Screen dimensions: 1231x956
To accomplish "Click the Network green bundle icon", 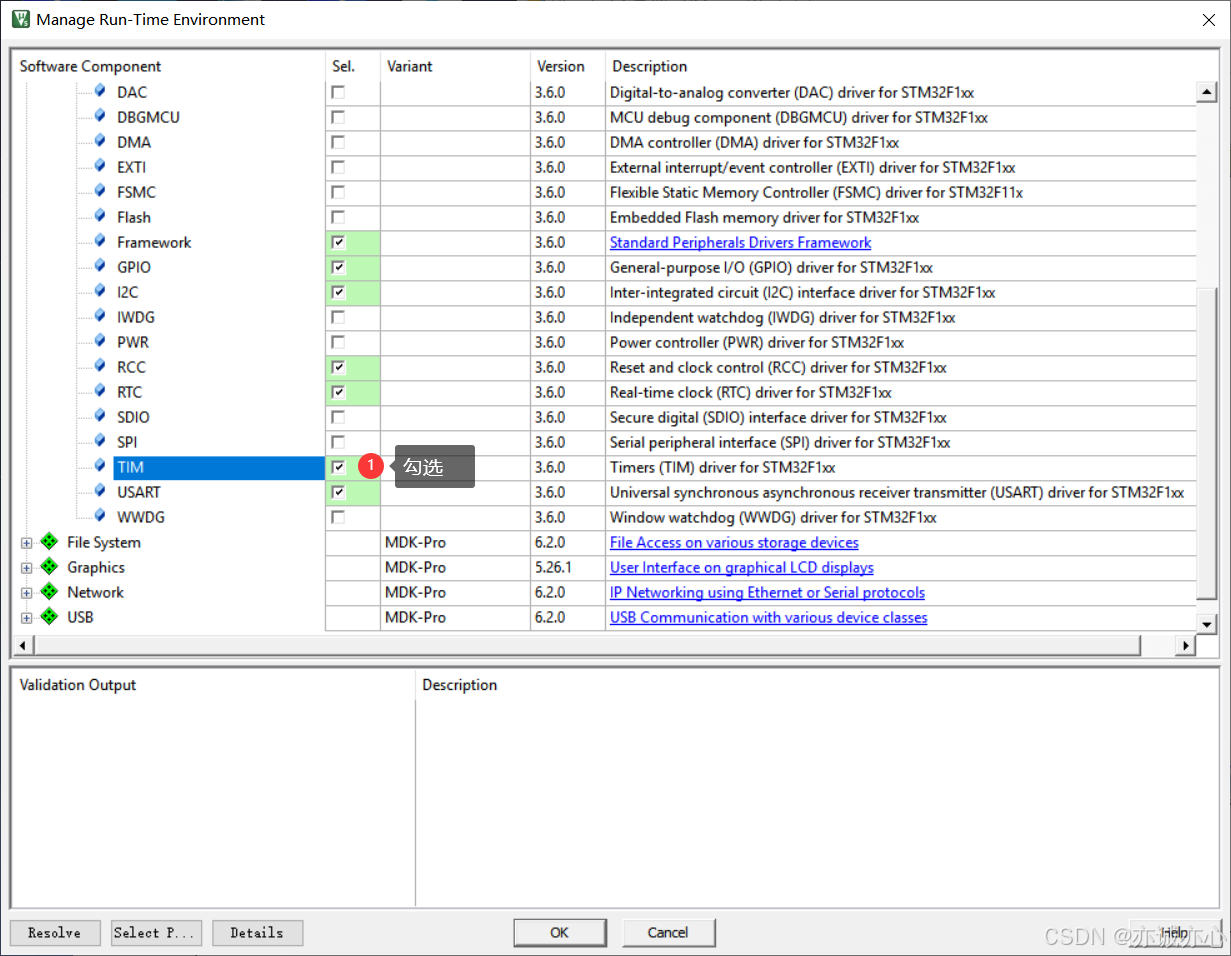I will point(49,592).
